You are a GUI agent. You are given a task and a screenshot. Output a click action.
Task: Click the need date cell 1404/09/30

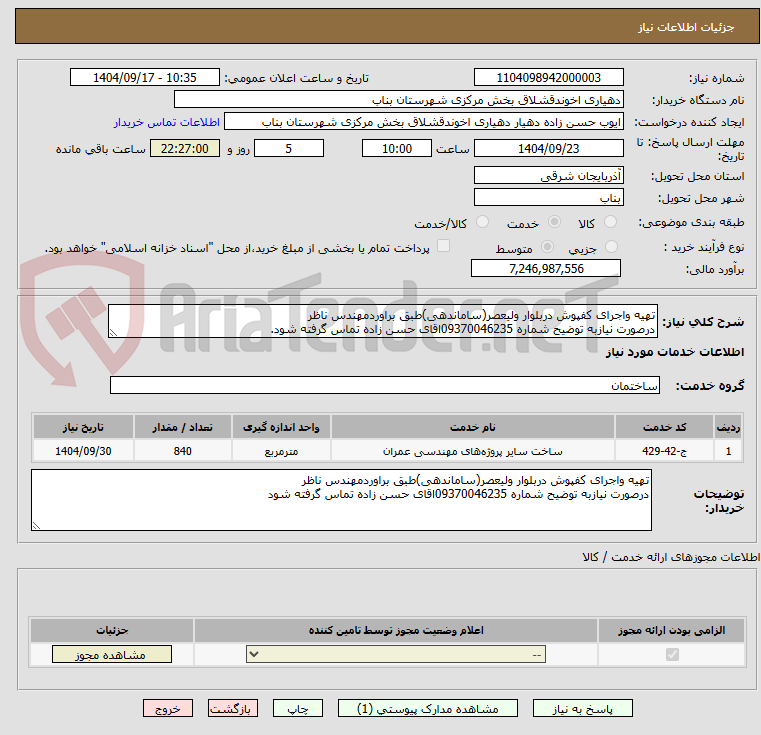[x=83, y=451]
